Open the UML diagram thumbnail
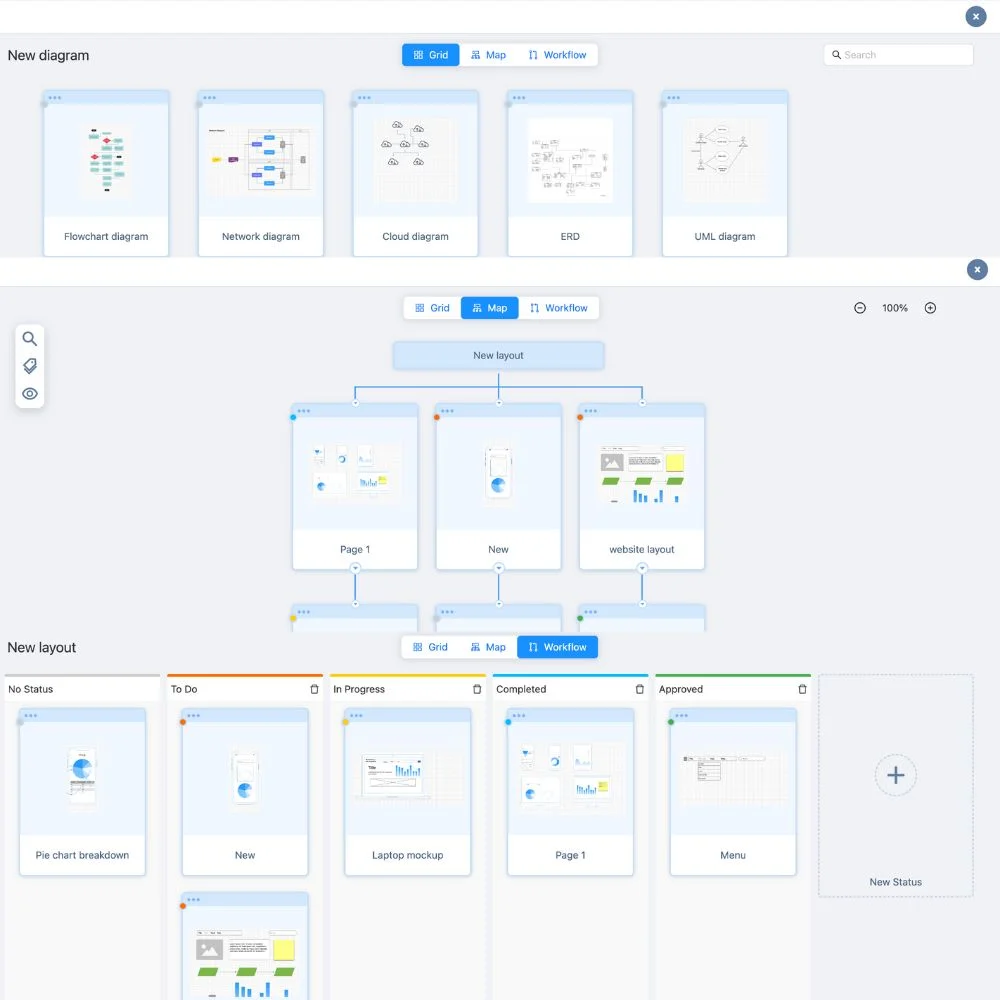This screenshot has width=1000, height=1000. (724, 160)
